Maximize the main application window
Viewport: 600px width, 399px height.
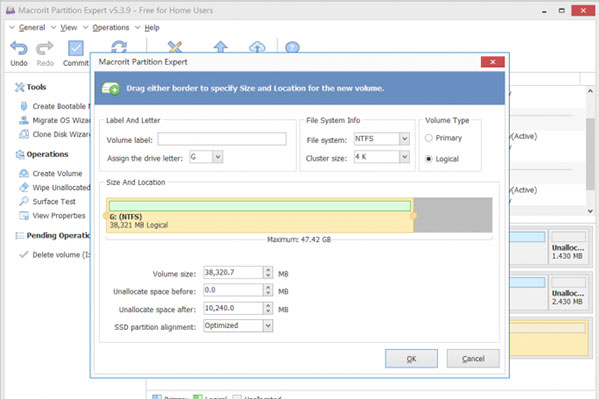pyautogui.click(x=561, y=10)
